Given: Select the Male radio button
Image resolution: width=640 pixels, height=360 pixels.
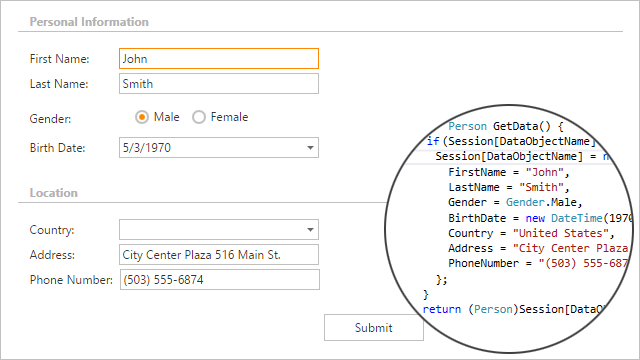Looking at the screenshot, I should [142, 117].
